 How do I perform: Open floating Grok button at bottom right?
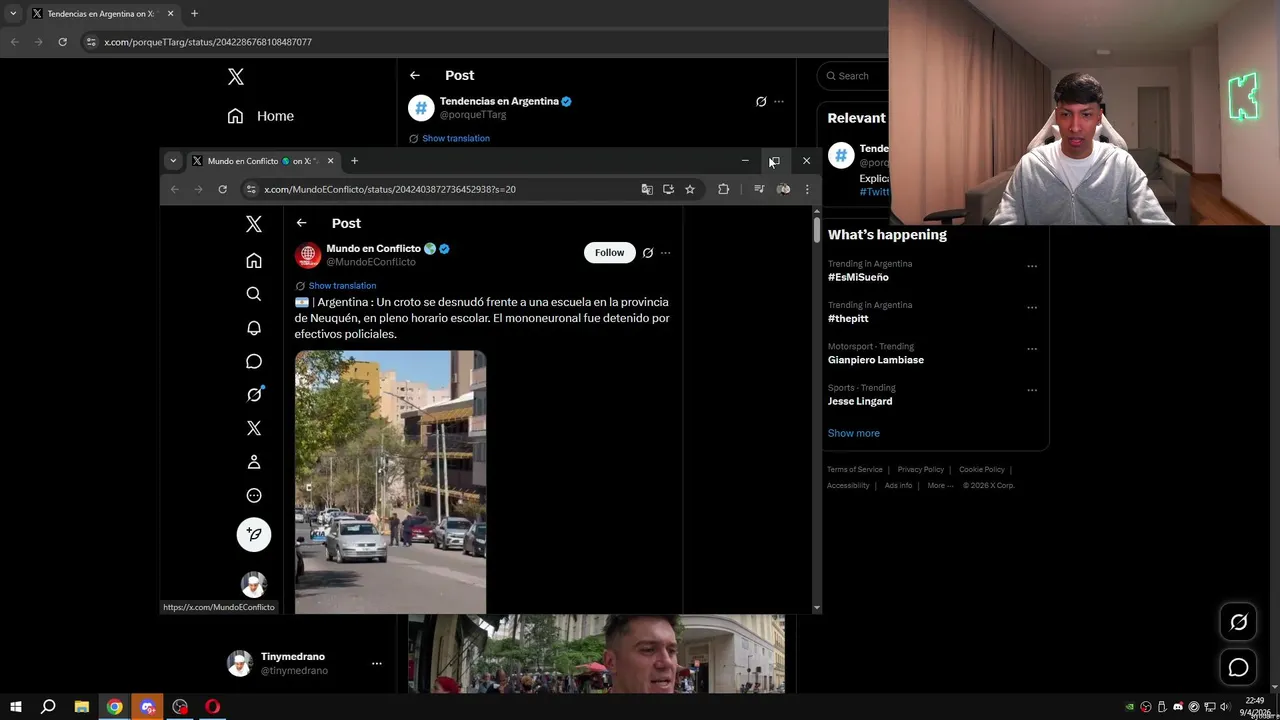point(1239,622)
